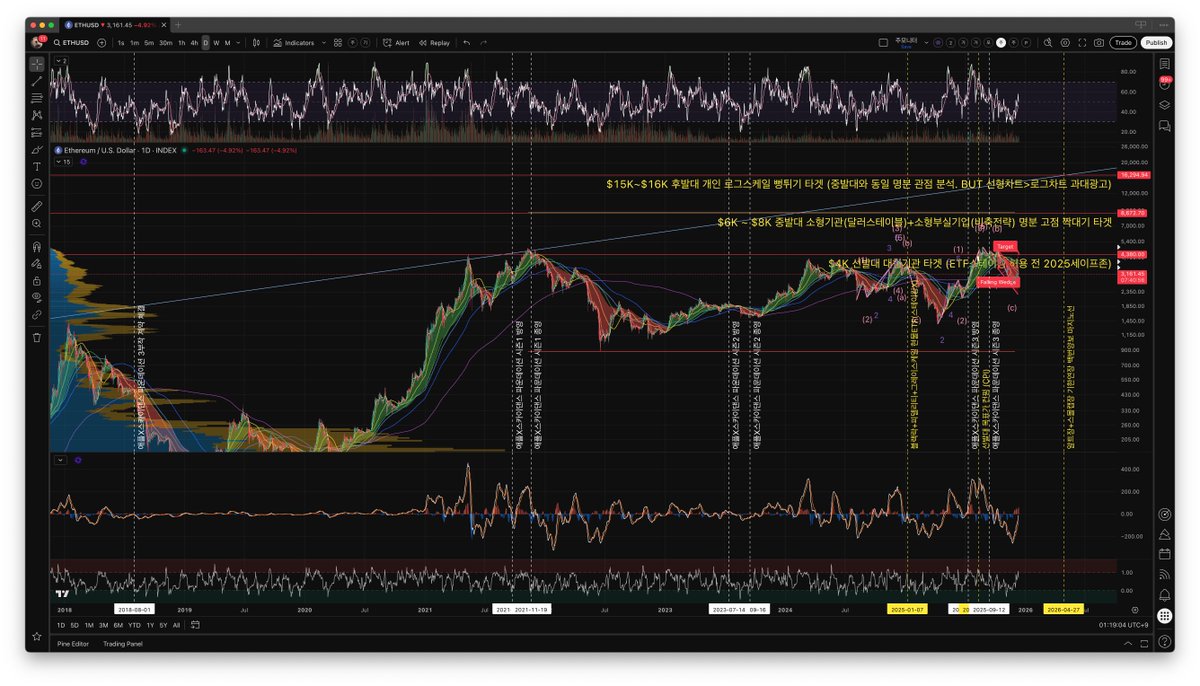The image size is (1200, 686).
Task: Expand the oscillator pane legend chevron
Action: (59, 459)
